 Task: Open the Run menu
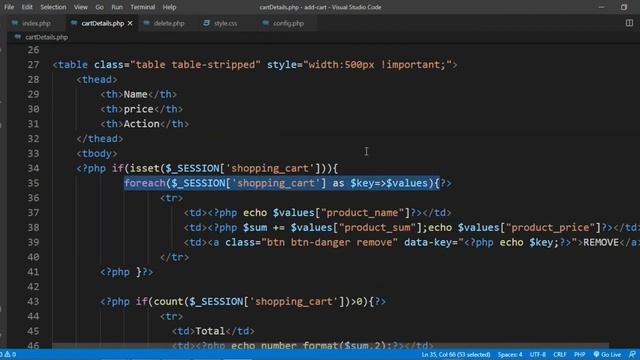pos(117,7)
